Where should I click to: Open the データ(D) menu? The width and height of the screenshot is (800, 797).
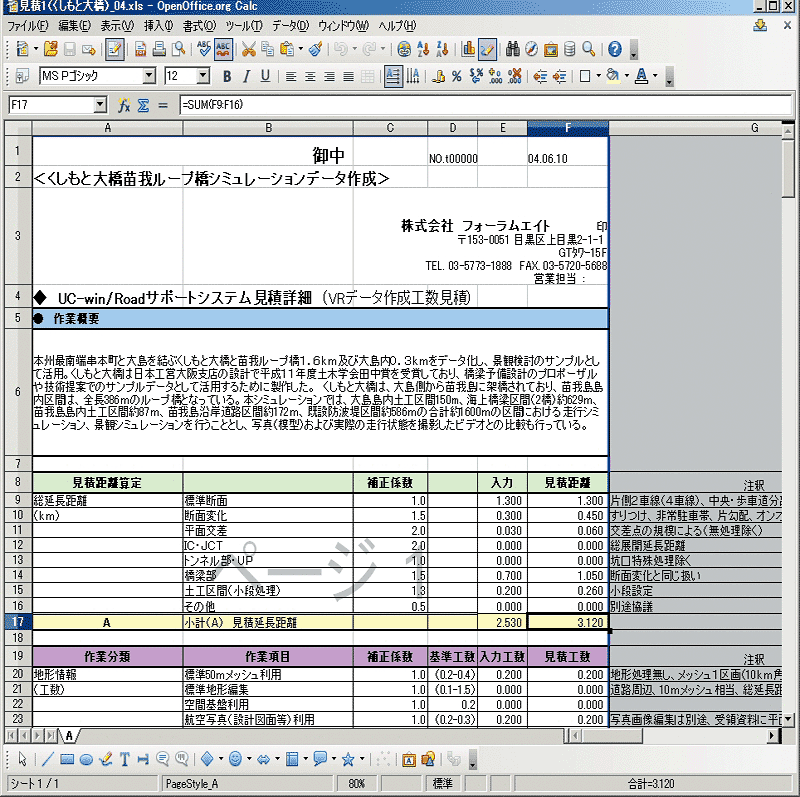point(290,26)
